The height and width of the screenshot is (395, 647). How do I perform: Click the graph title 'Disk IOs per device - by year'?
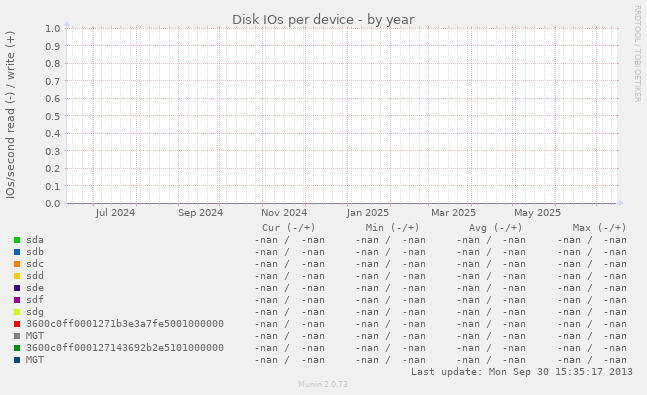(323, 19)
